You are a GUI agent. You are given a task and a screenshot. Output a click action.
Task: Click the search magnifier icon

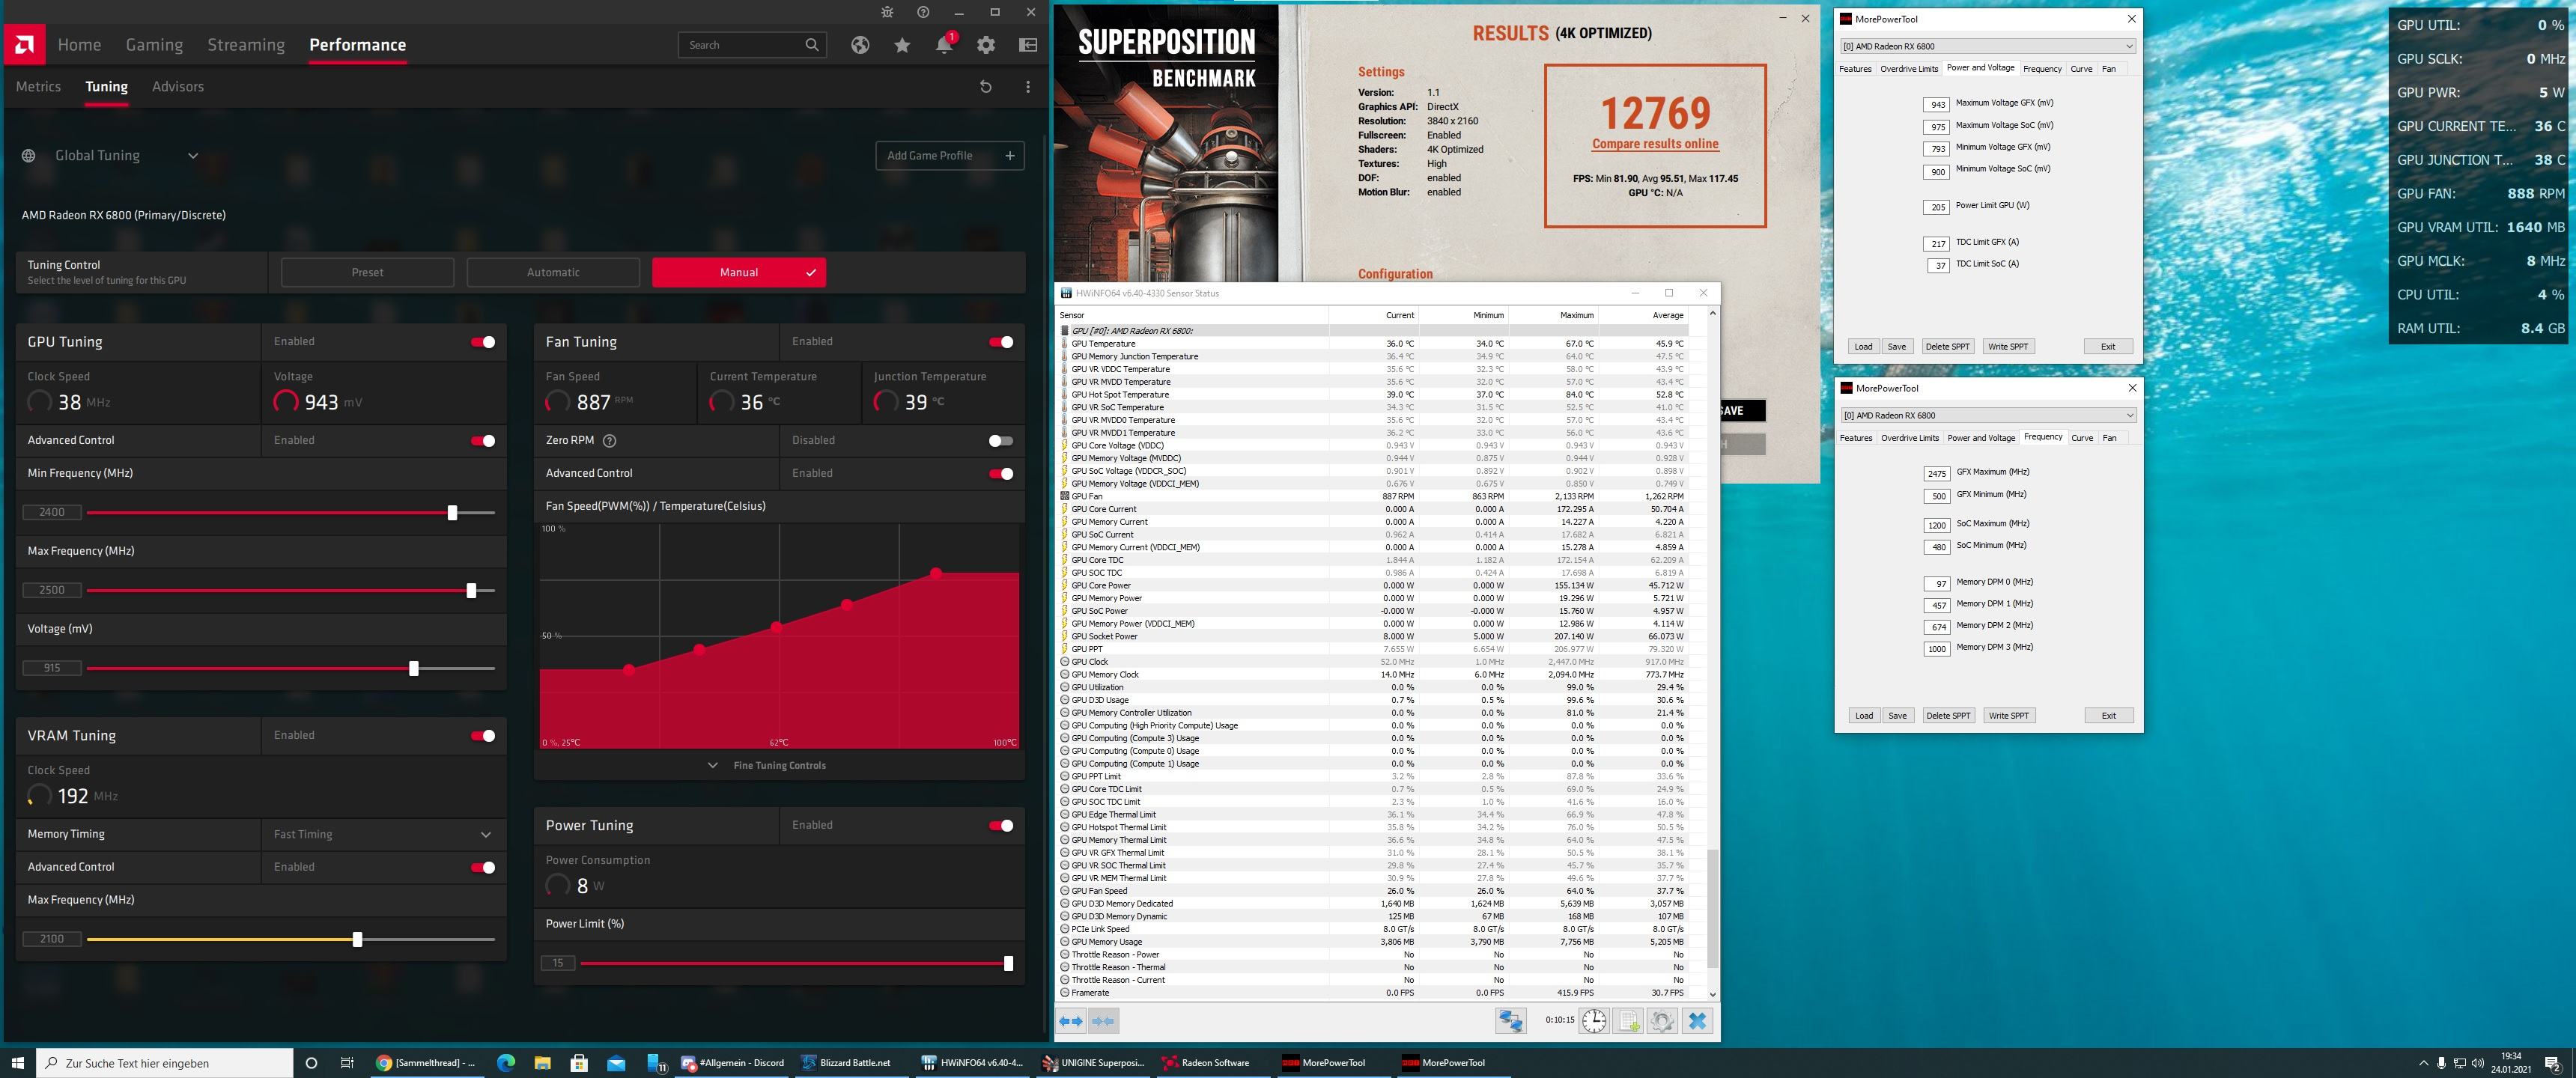click(x=812, y=45)
